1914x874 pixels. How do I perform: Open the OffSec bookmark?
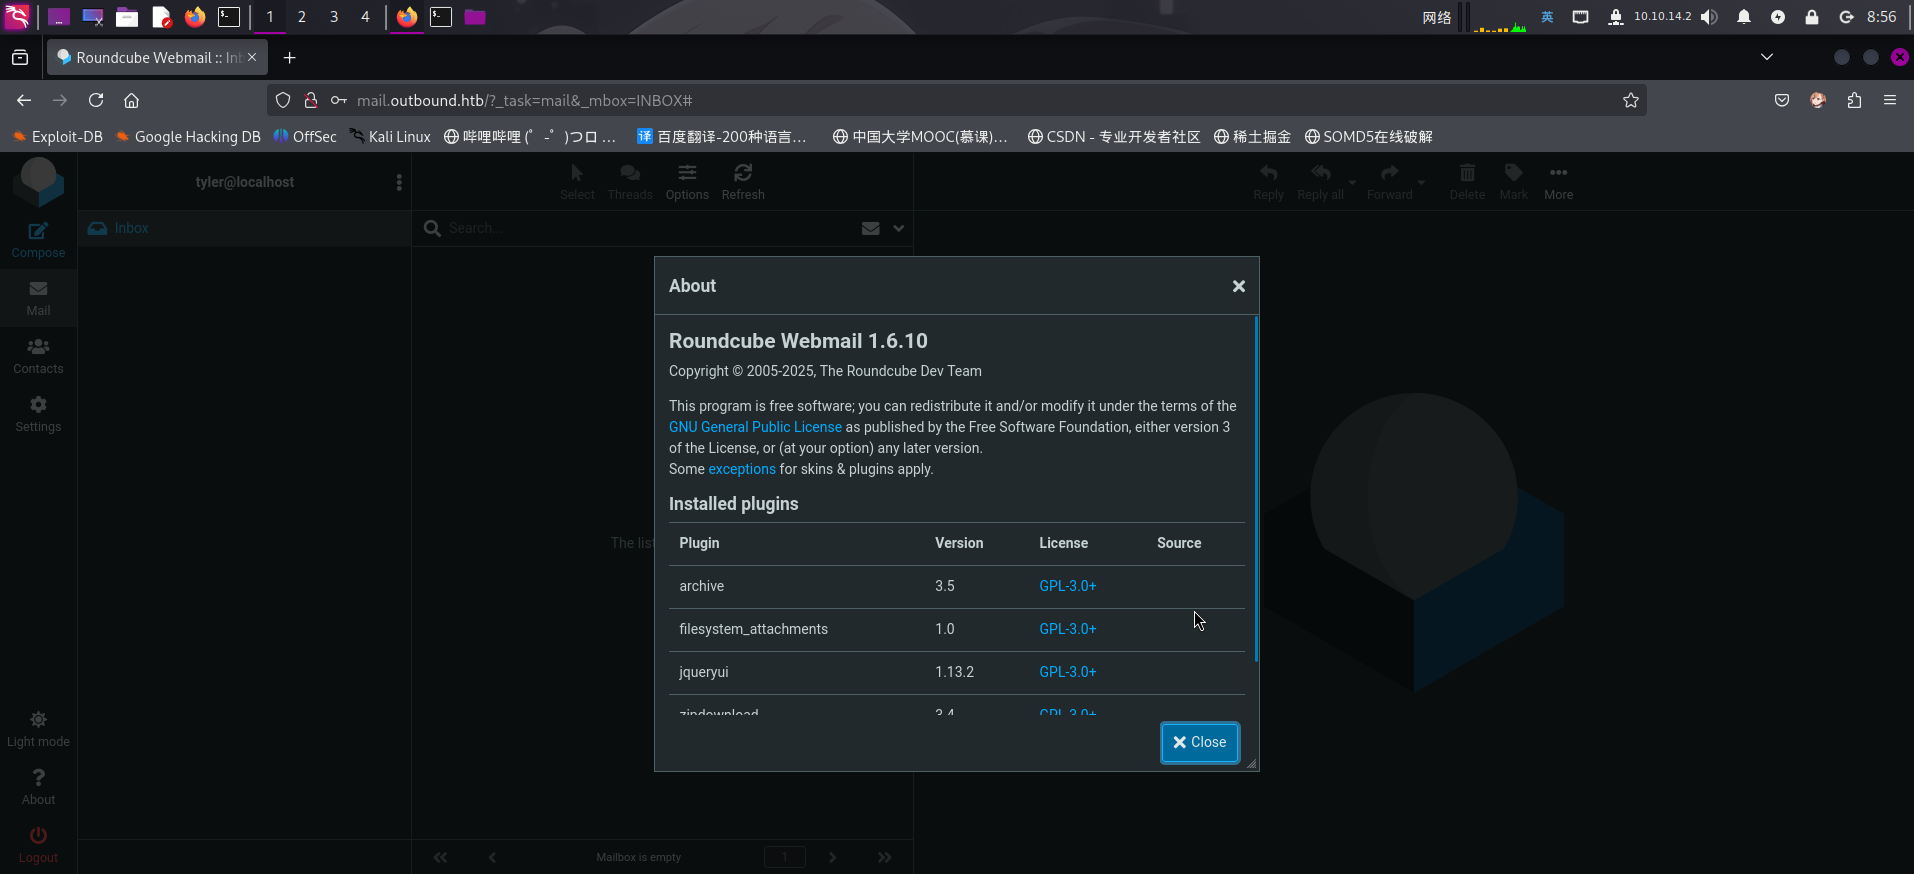[305, 137]
